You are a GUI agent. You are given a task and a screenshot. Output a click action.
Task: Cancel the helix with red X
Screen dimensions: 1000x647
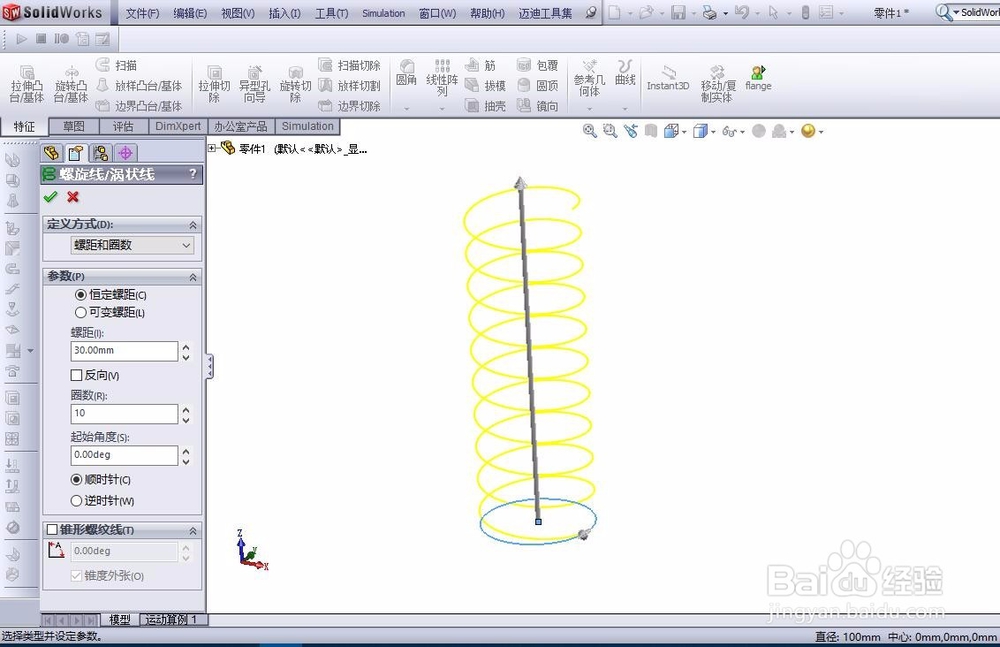[x=72, y=197]
